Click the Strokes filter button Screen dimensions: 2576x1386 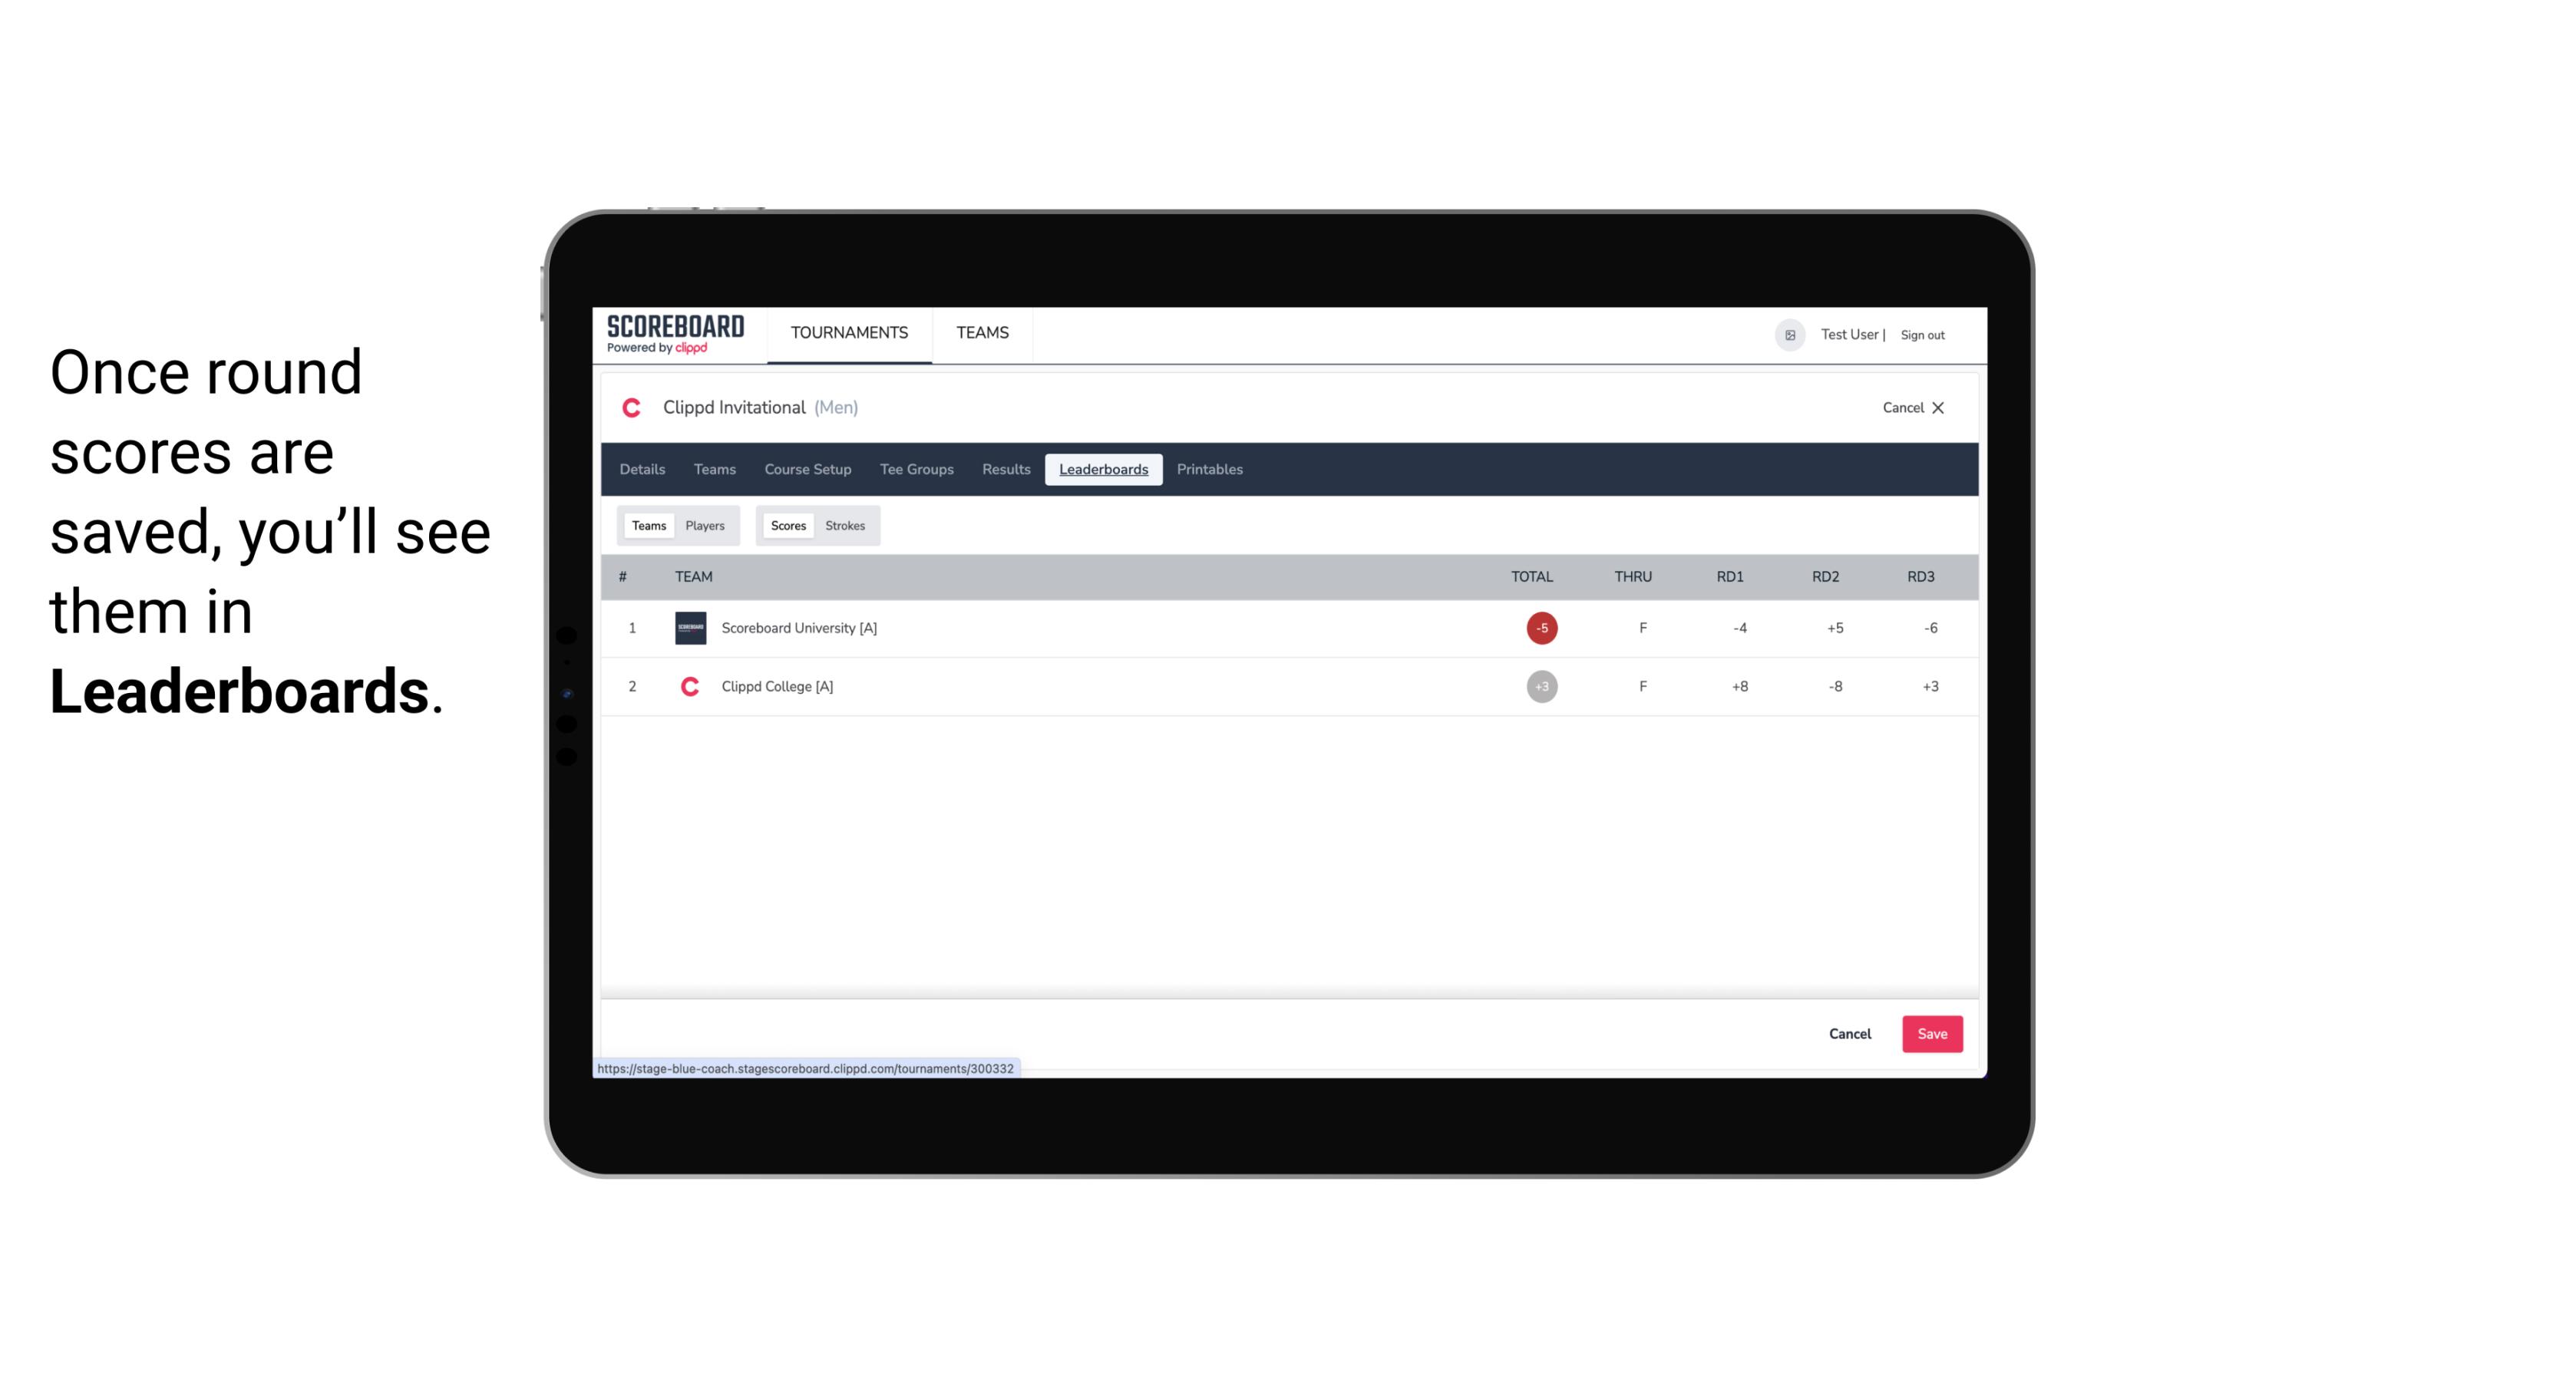(847, 526)
